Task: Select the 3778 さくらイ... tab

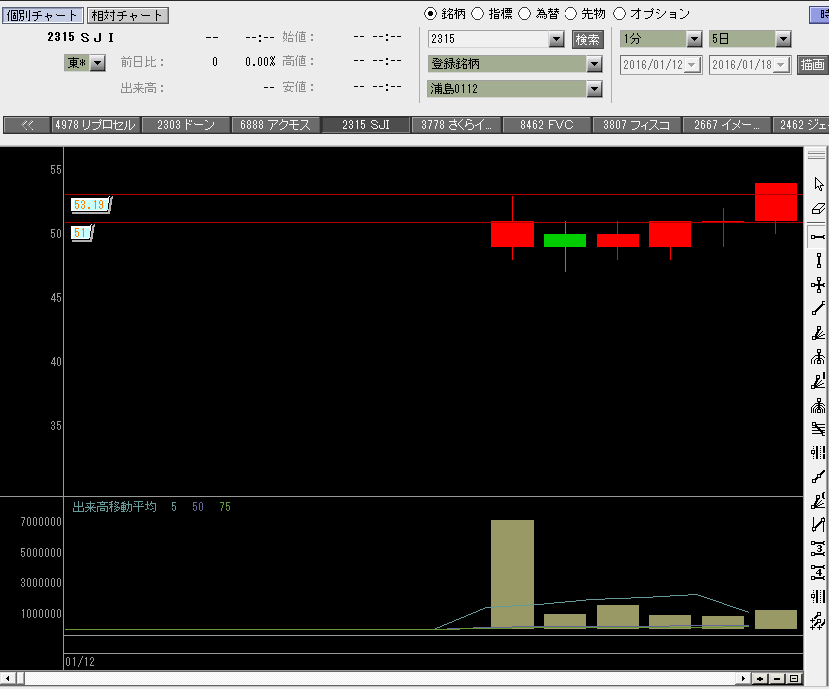Action: 456,125
